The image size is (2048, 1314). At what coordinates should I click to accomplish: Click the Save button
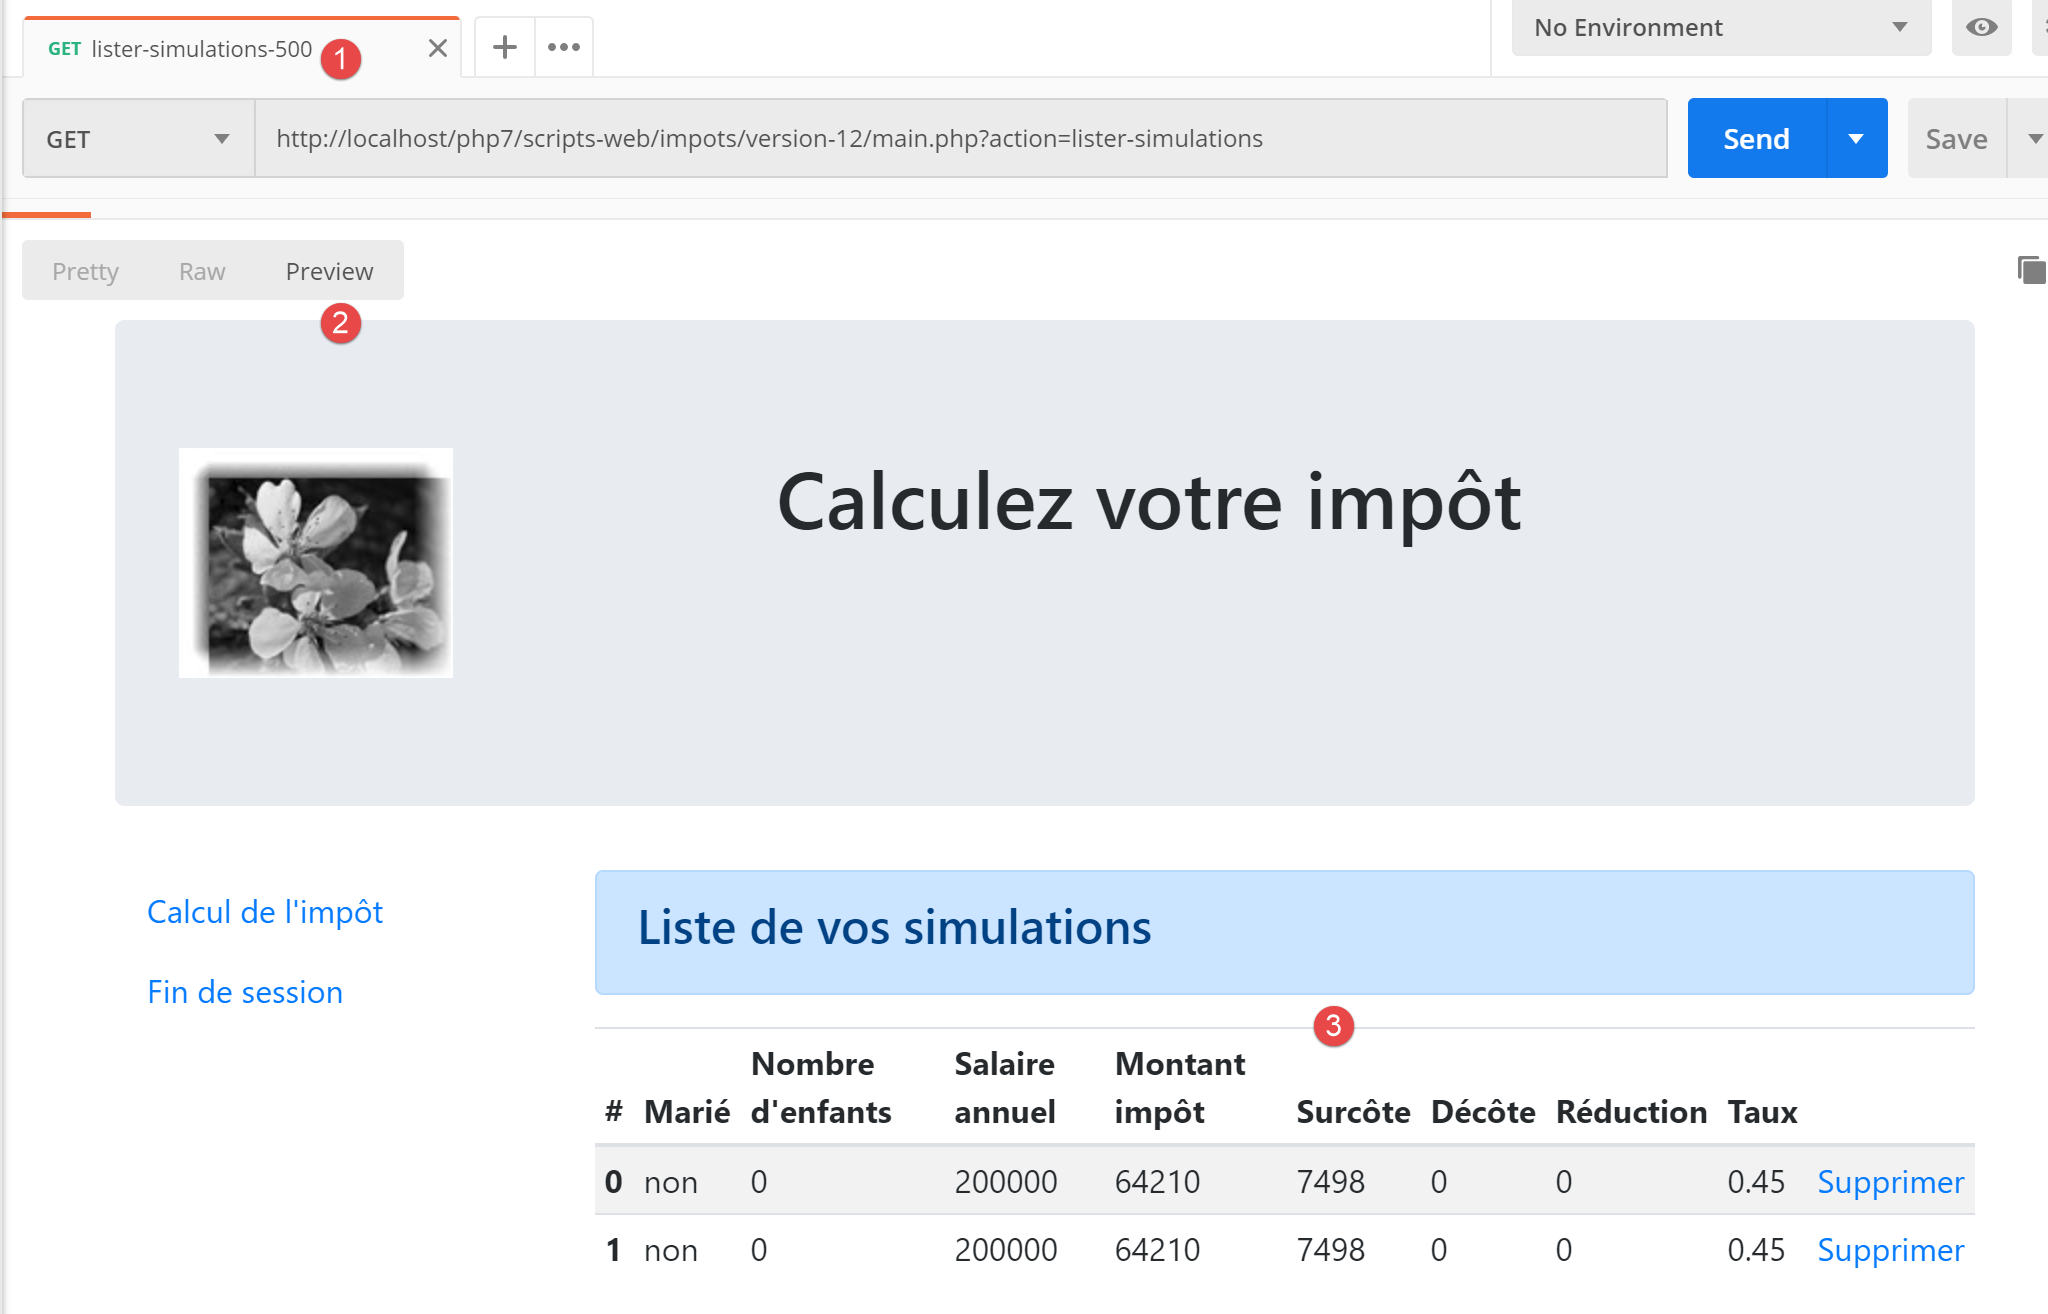1956,139
